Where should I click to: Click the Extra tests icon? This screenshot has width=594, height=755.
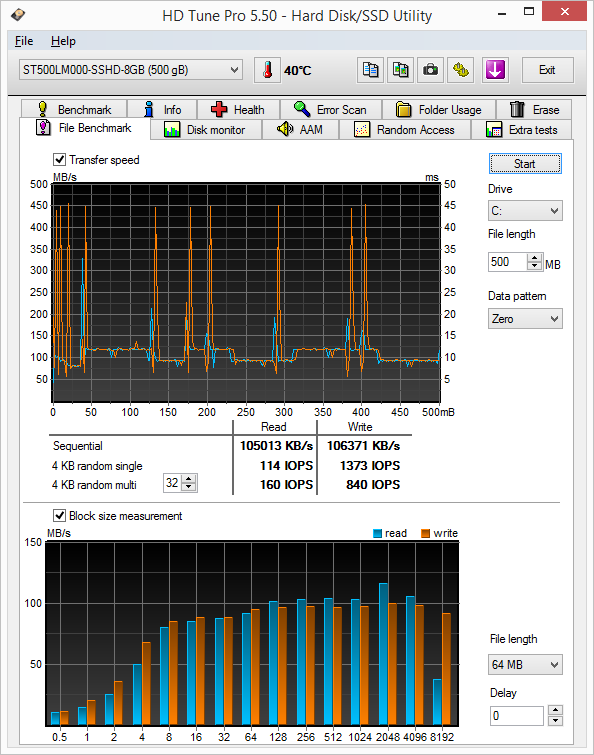494,130
